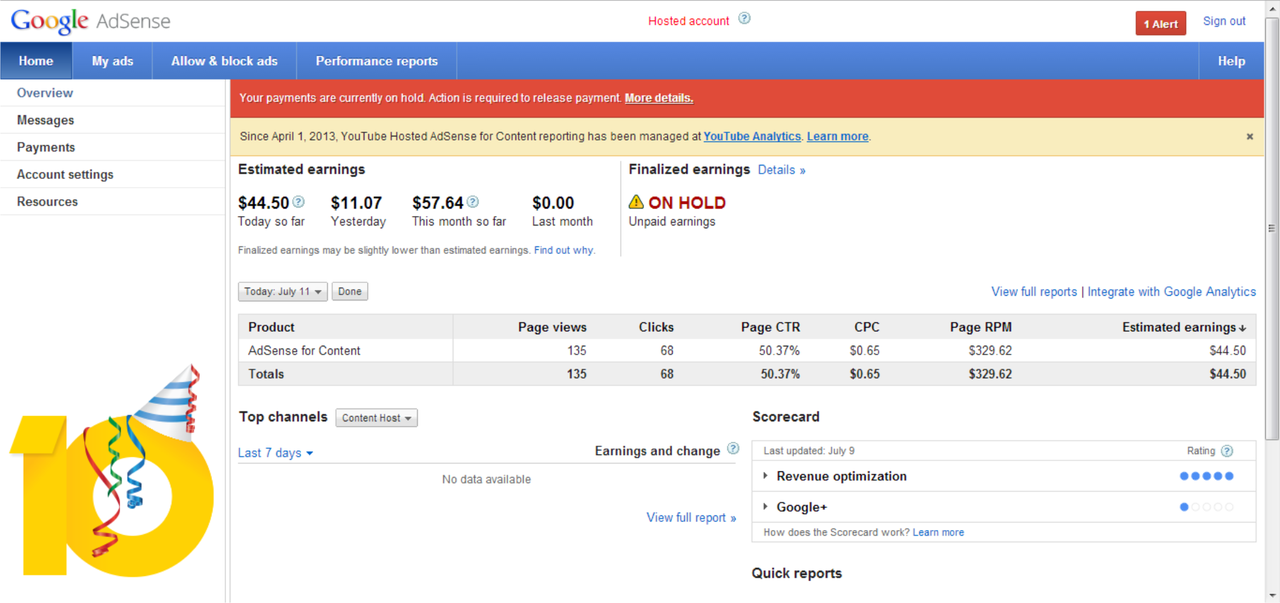The image size is (1280, 603).
Task: Click the Totals row label
Action: point(266,374)
